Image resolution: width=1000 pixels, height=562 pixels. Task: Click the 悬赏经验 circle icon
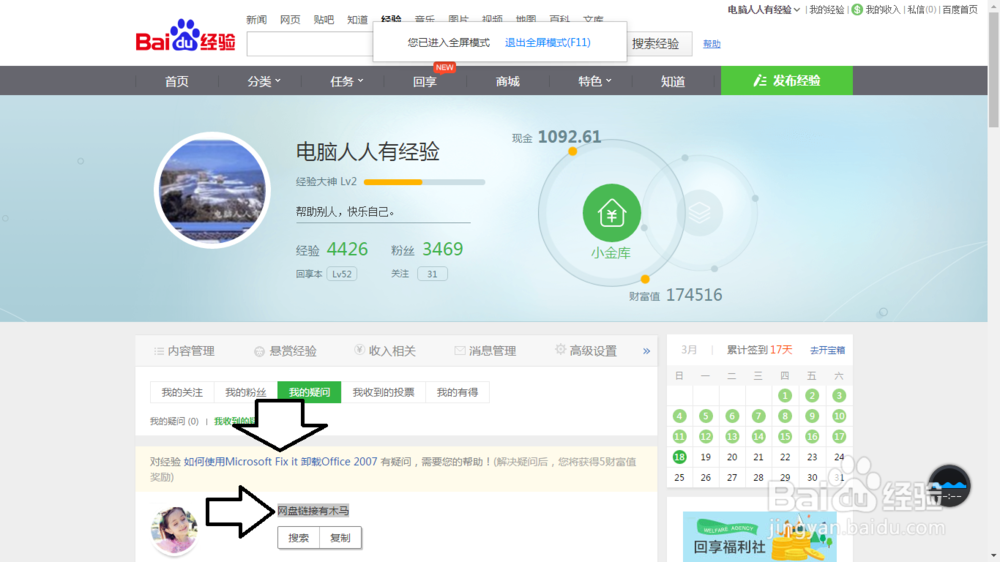(259, 351)
